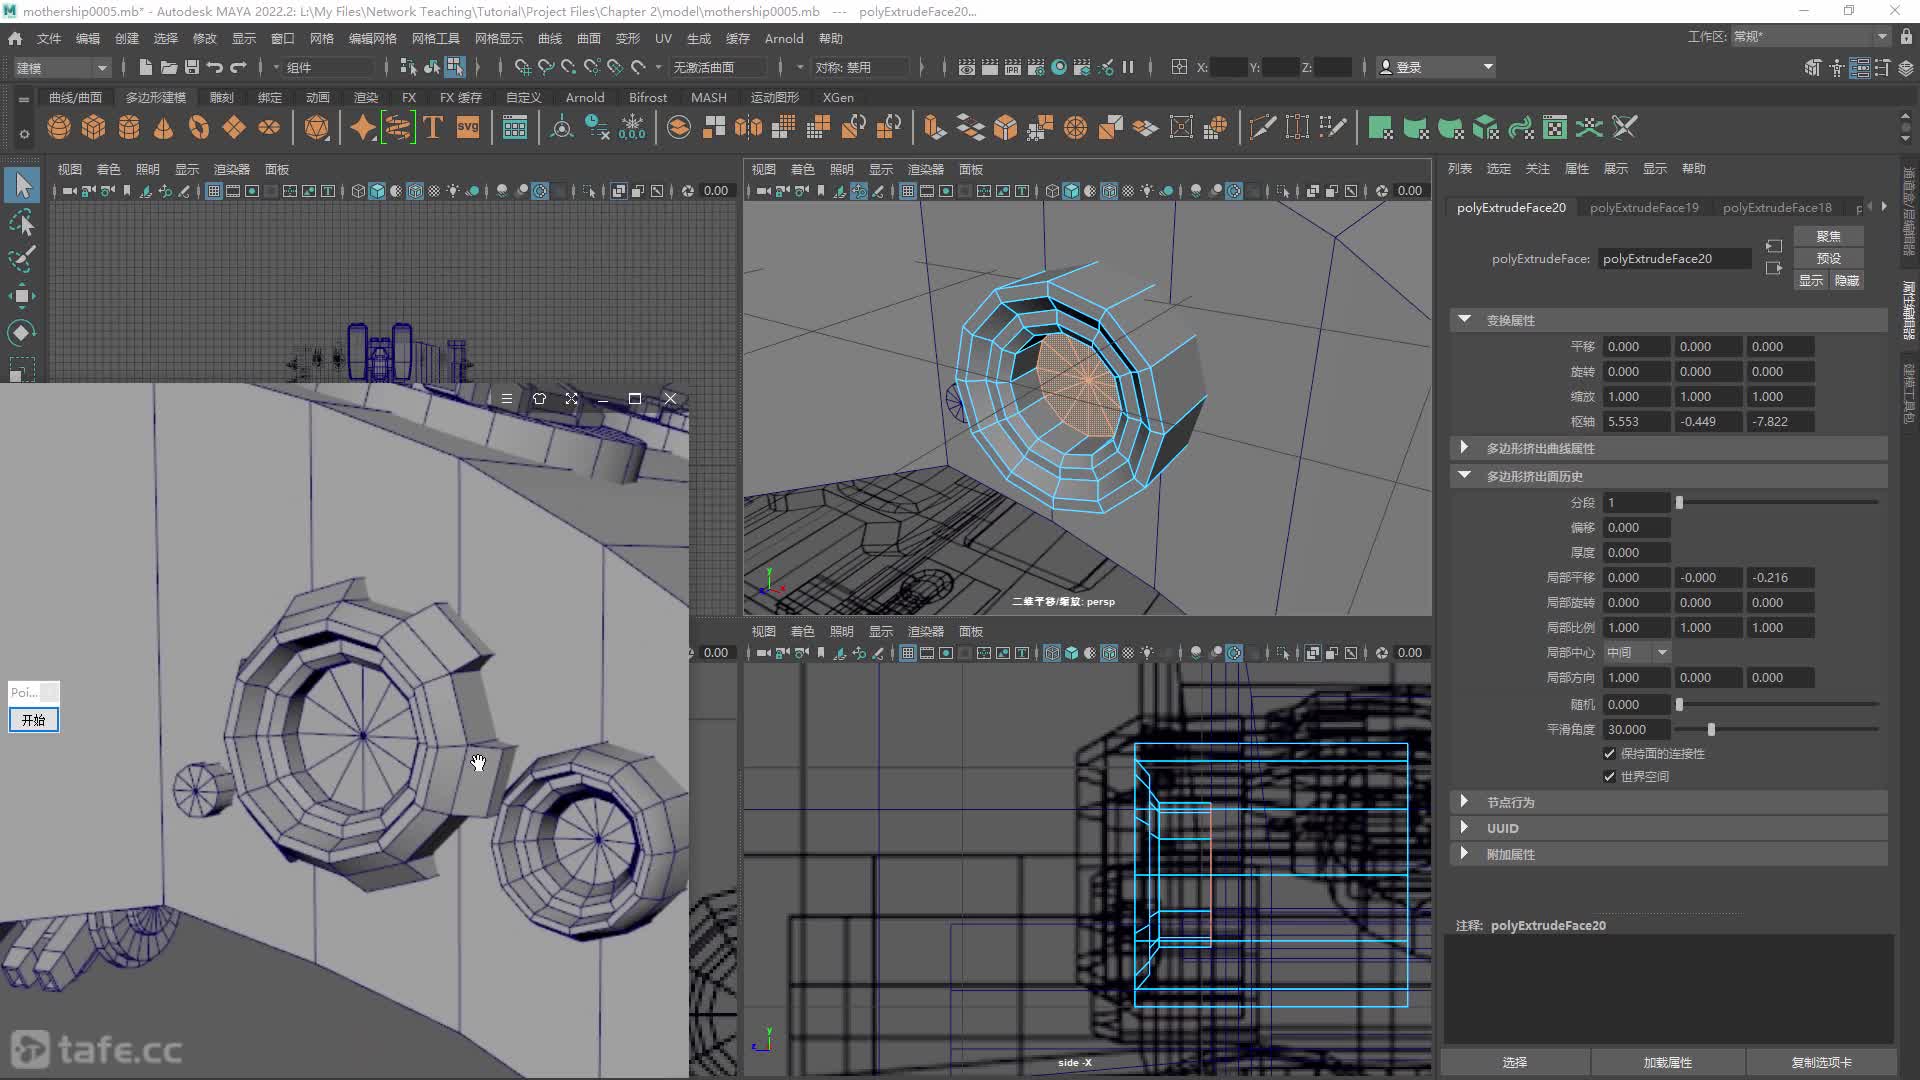Viewport: 1920px width, 1080px height.
Task: Click the SVG import shelf icon
Action: [468, 128]
